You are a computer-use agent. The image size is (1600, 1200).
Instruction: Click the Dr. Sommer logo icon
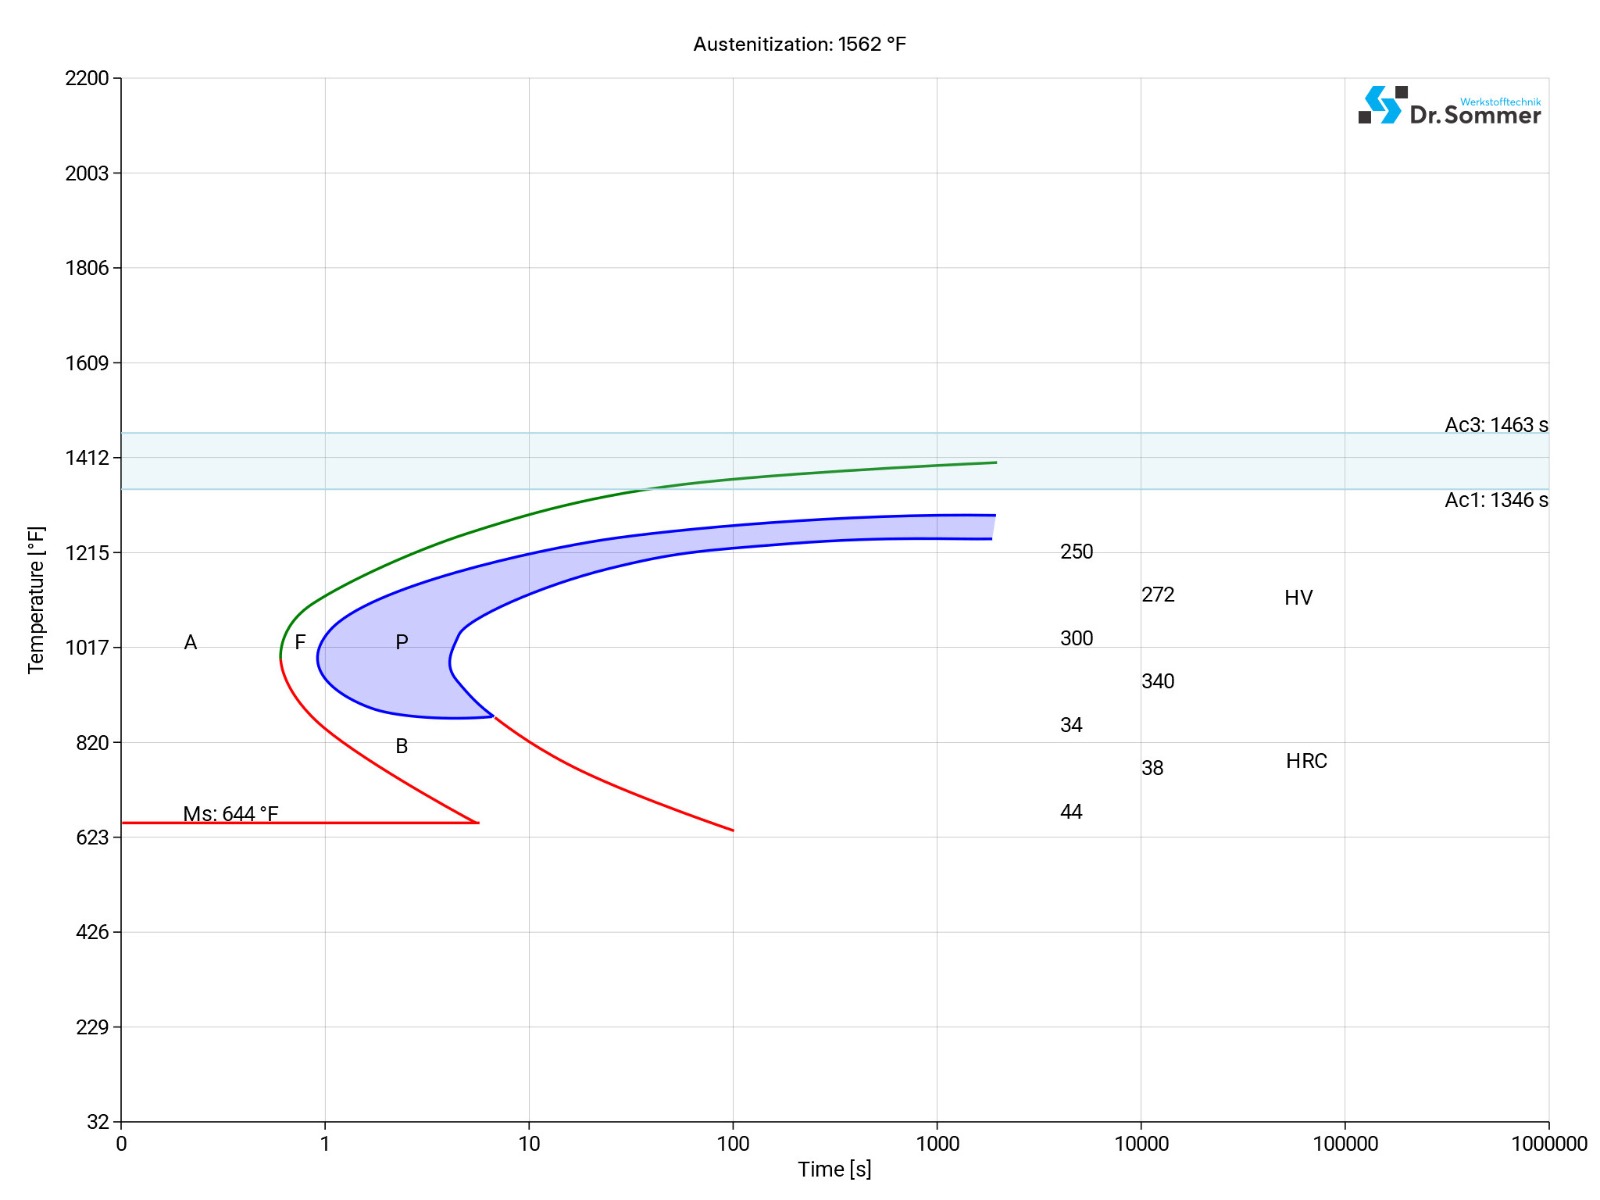(x=1381, y=105)
